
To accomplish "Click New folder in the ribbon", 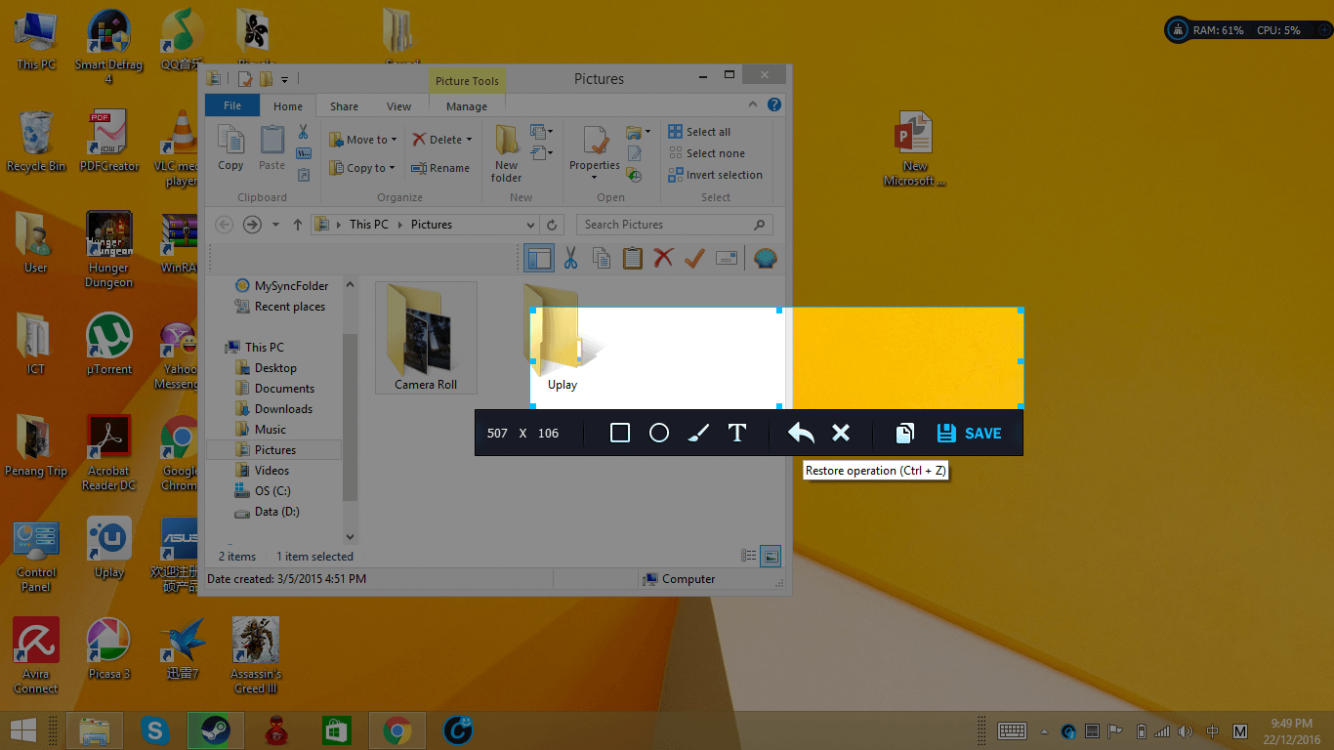I will pyautogui.click(x=507, y=154).
